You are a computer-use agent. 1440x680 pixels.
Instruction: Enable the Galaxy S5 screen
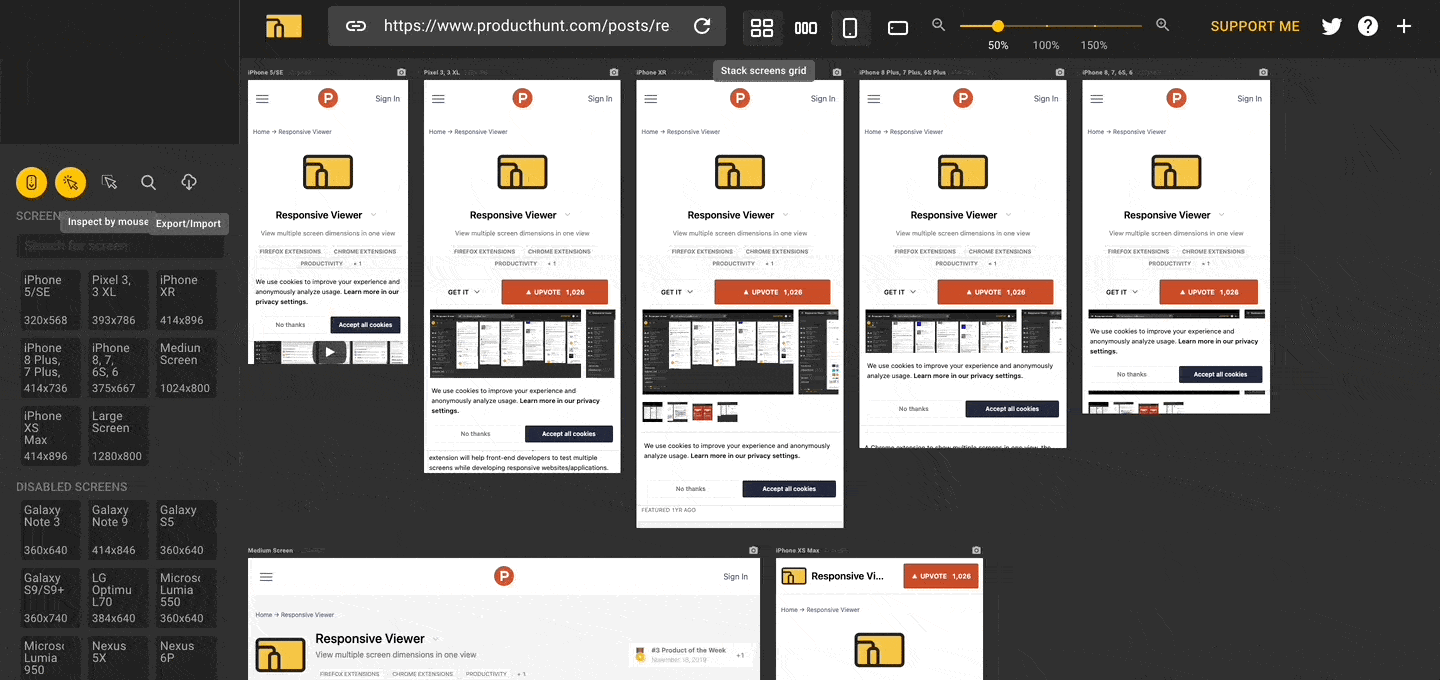tap(185, 530)
